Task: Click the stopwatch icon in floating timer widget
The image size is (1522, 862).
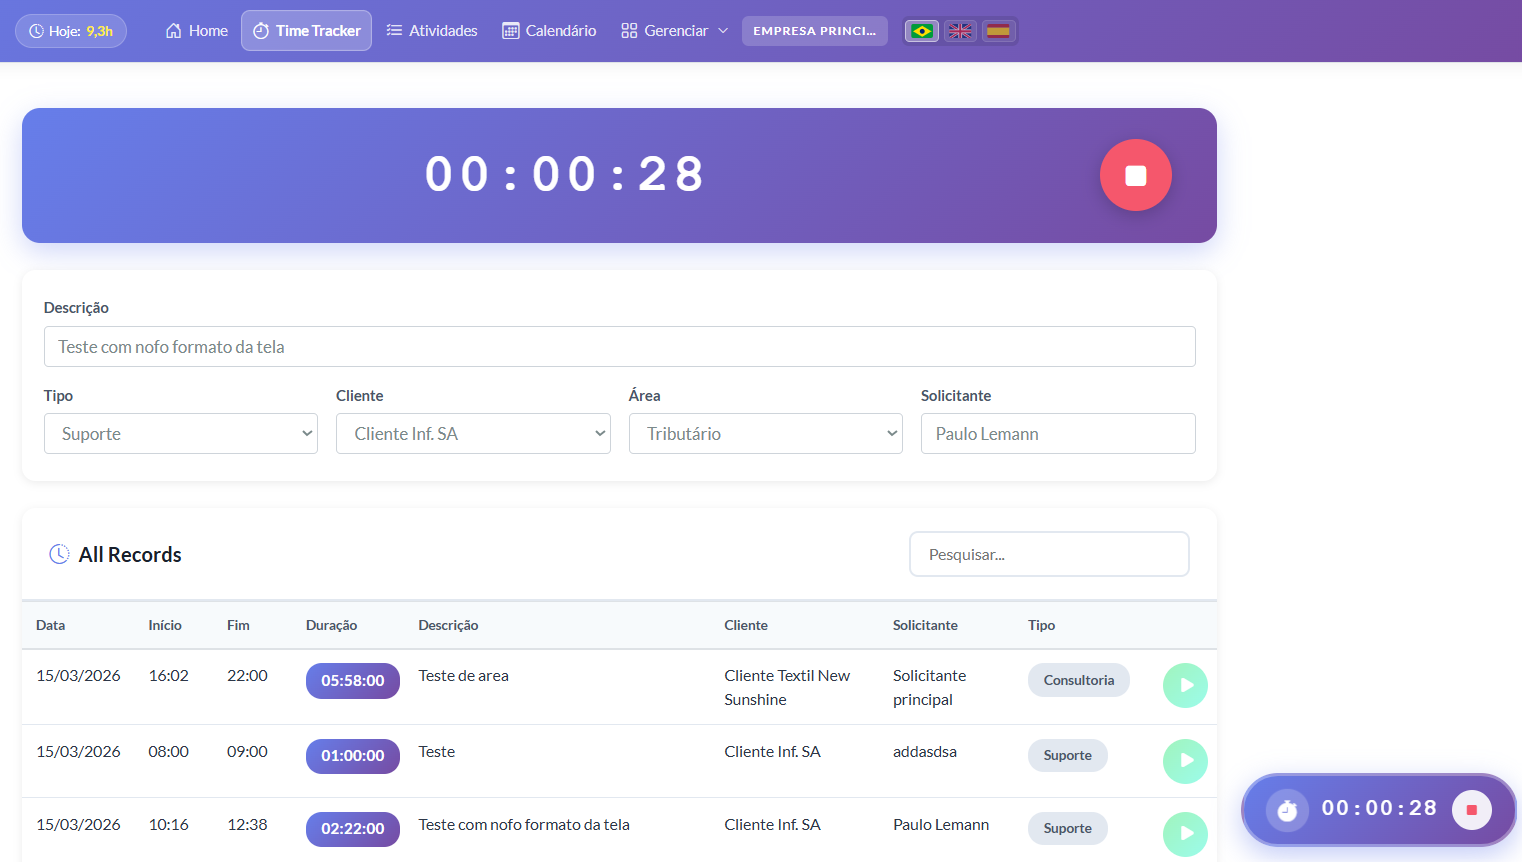Action: tap(1286, 810)
